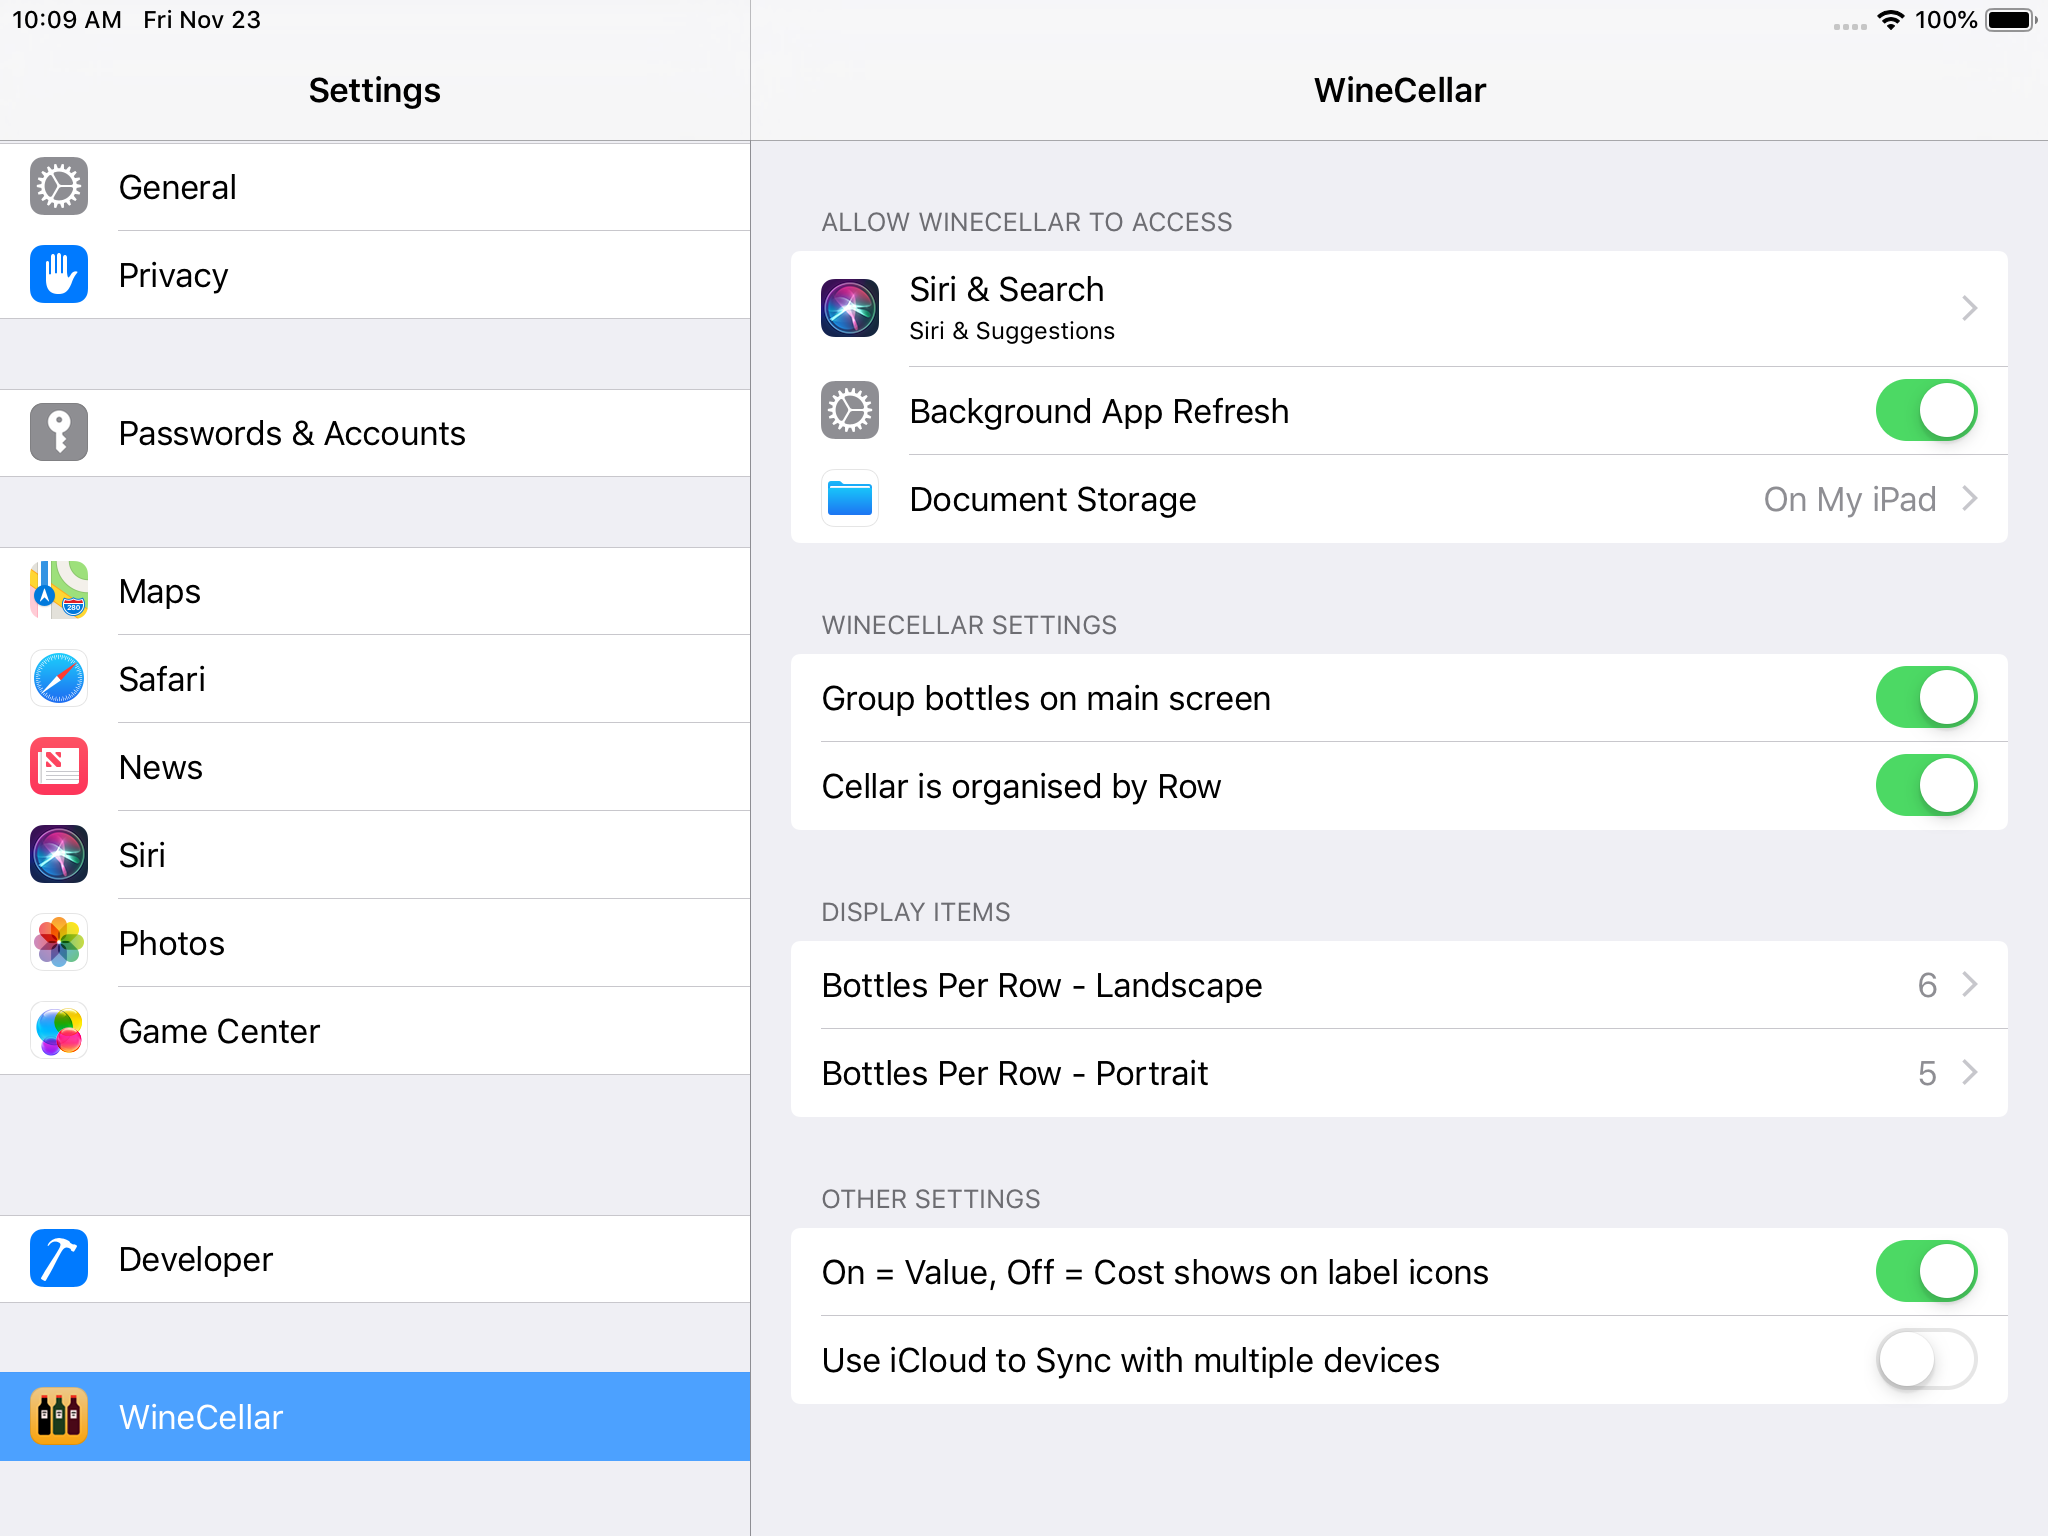Screen dimensions: 2048x1536
Task: Open the Developer hammer icon
Action: point(59,1258)
